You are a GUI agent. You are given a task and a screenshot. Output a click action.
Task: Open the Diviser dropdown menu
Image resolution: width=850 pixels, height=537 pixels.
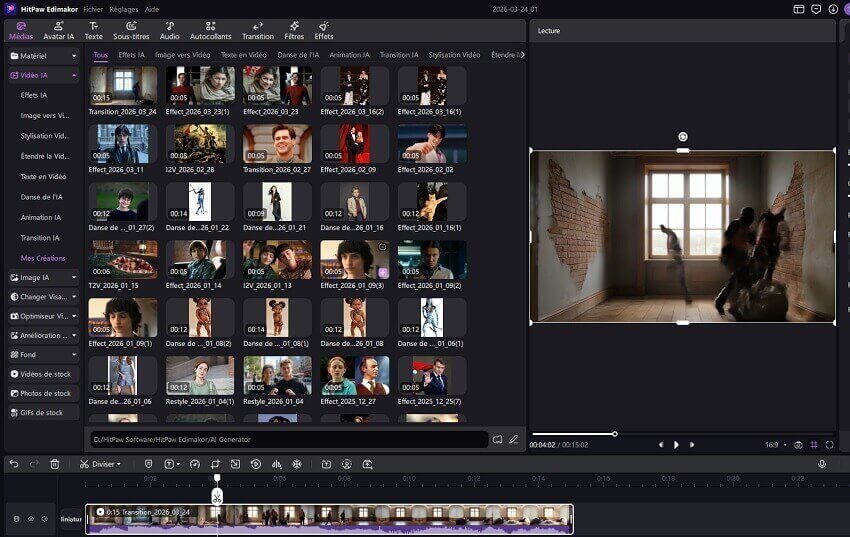(x=101, y=464)
